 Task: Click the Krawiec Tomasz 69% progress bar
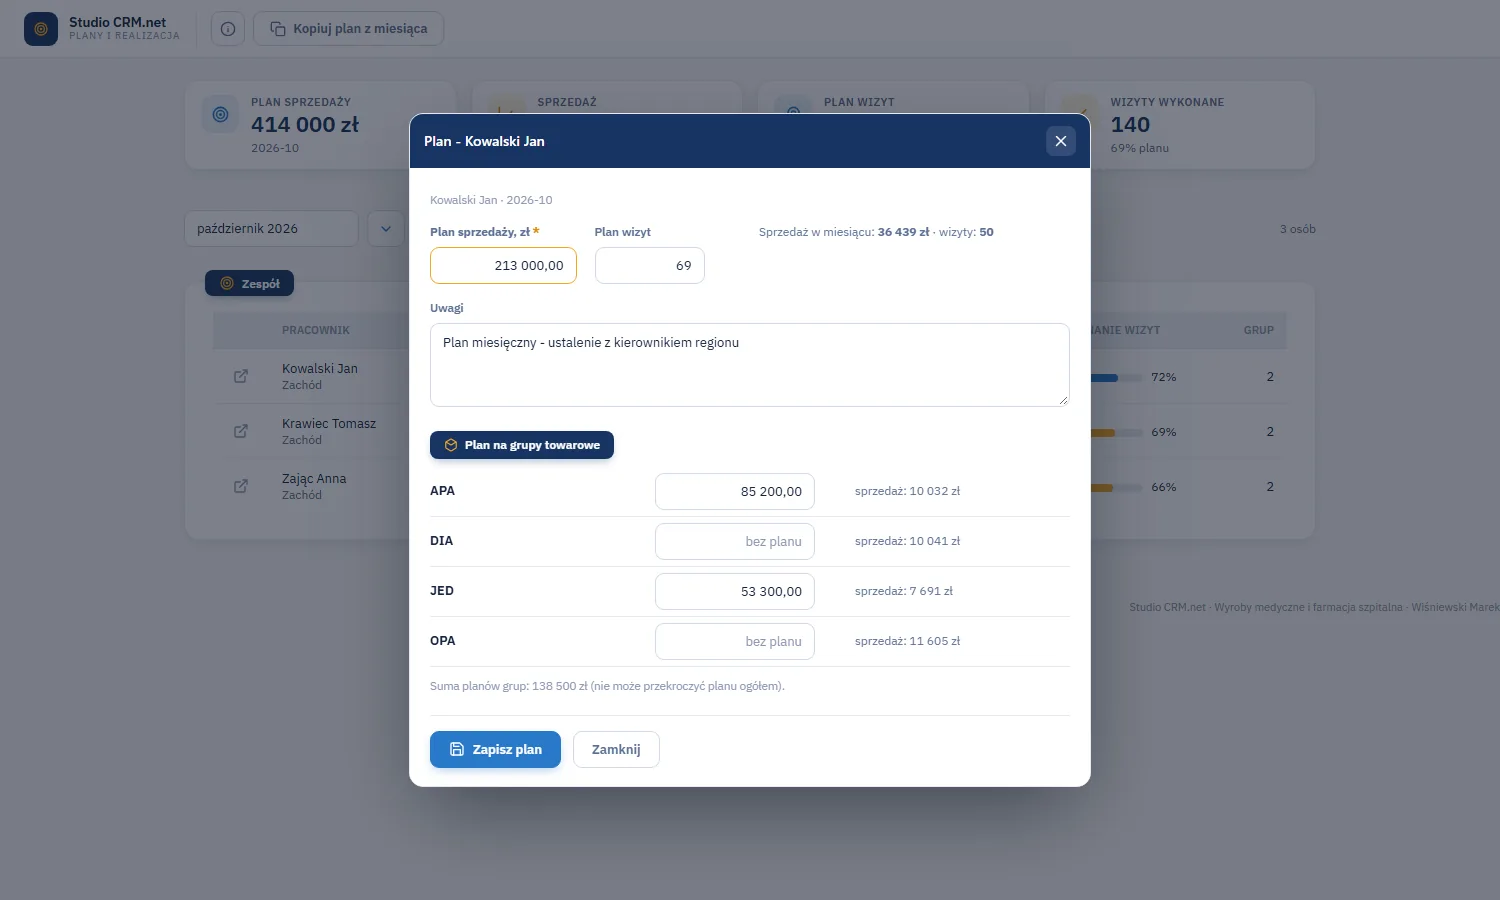pos(1116,433)
